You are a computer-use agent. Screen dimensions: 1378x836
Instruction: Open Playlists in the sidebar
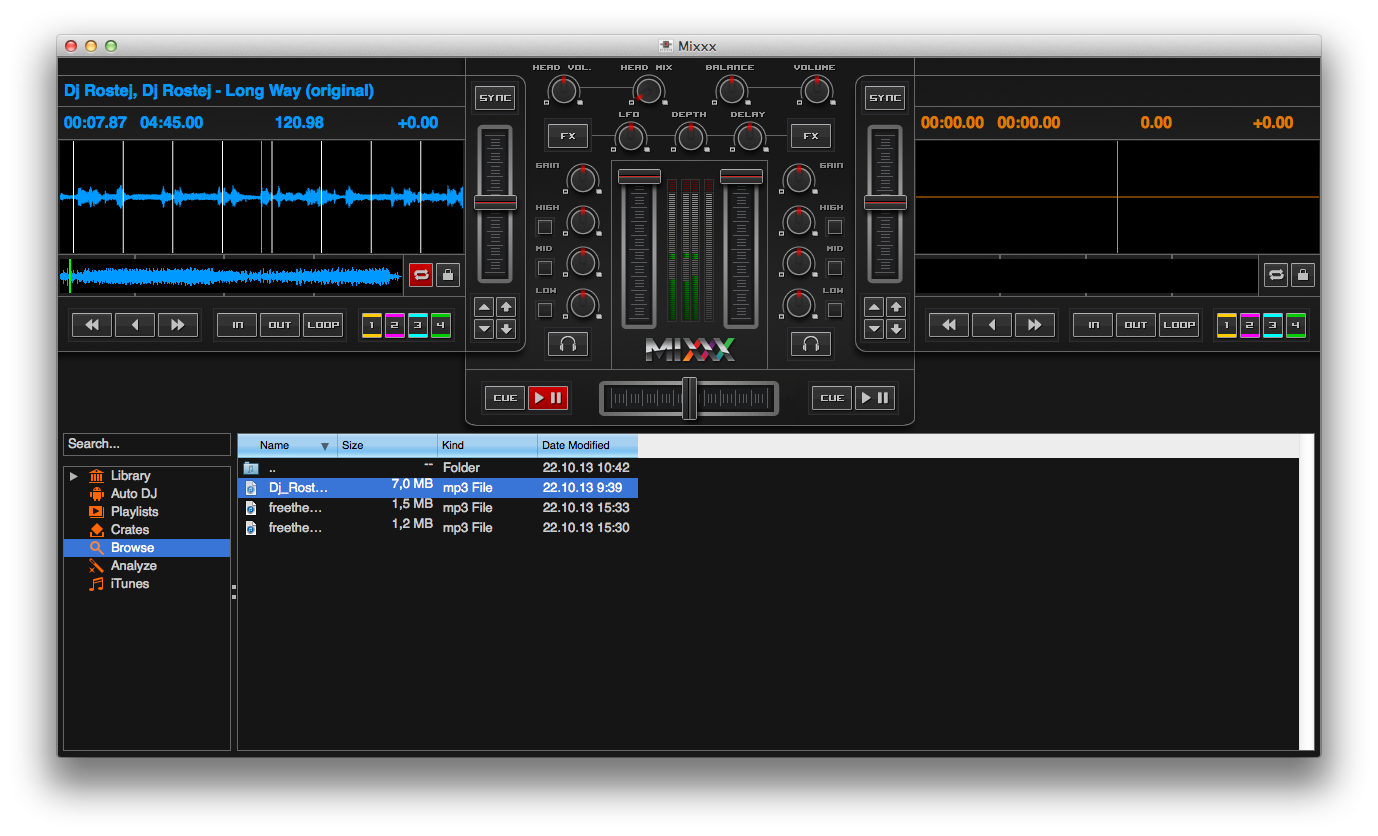tap(135, 512)
